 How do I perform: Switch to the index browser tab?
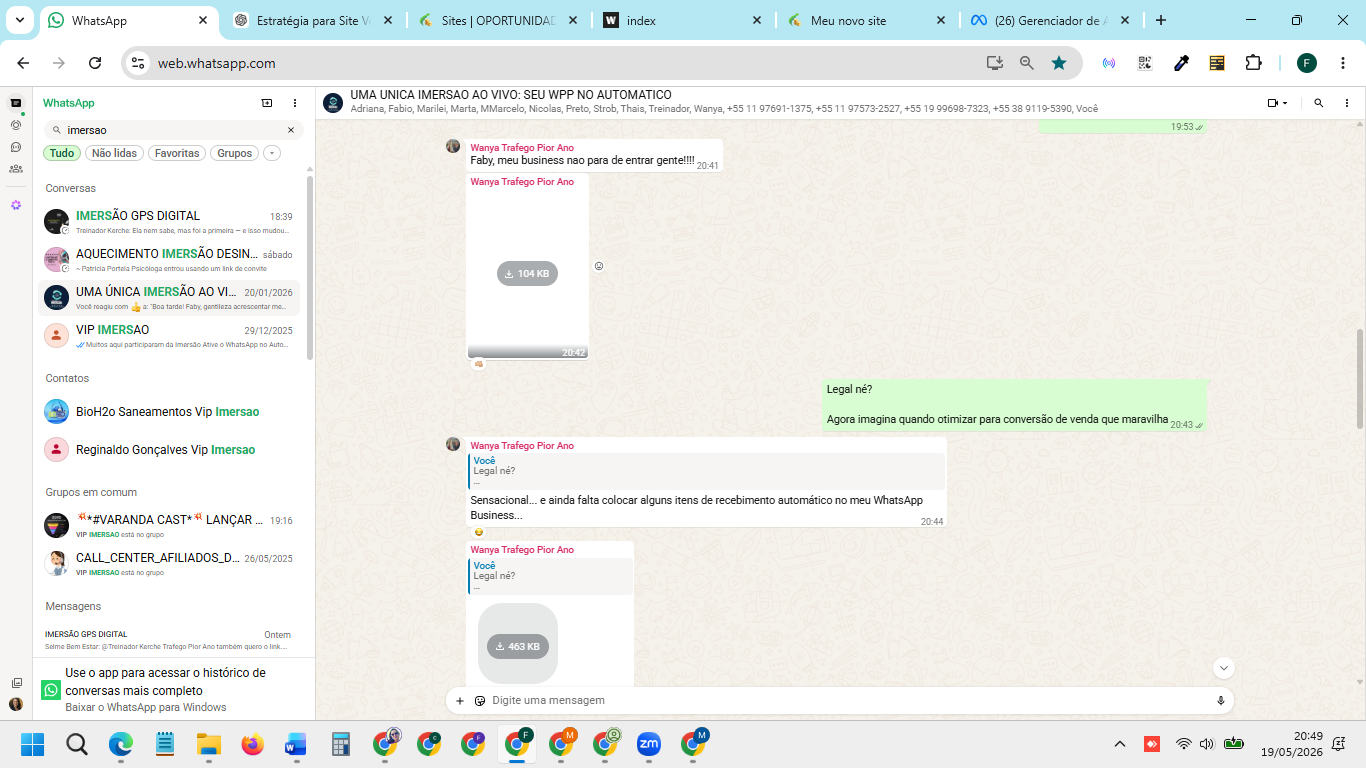684,20
